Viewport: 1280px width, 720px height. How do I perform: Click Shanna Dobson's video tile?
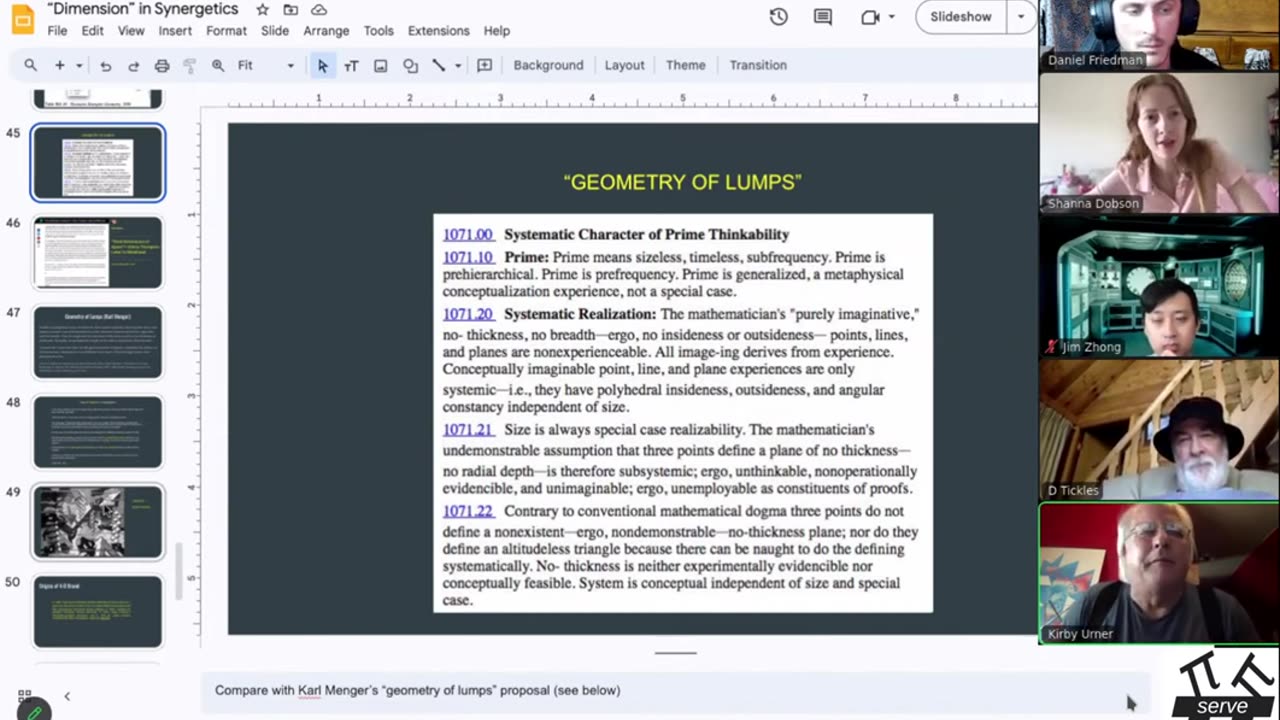click(1158, 143)
